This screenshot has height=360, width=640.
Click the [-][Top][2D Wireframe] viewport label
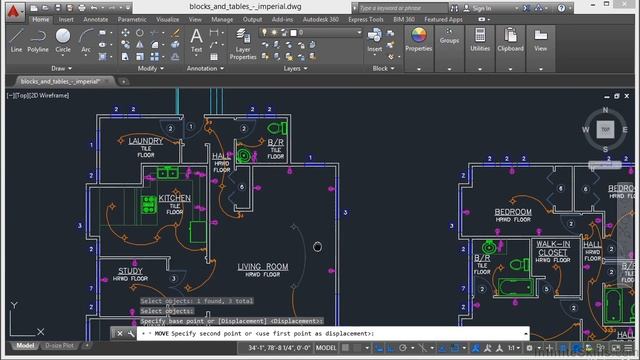pyautogui.click(x=38, y=96)
